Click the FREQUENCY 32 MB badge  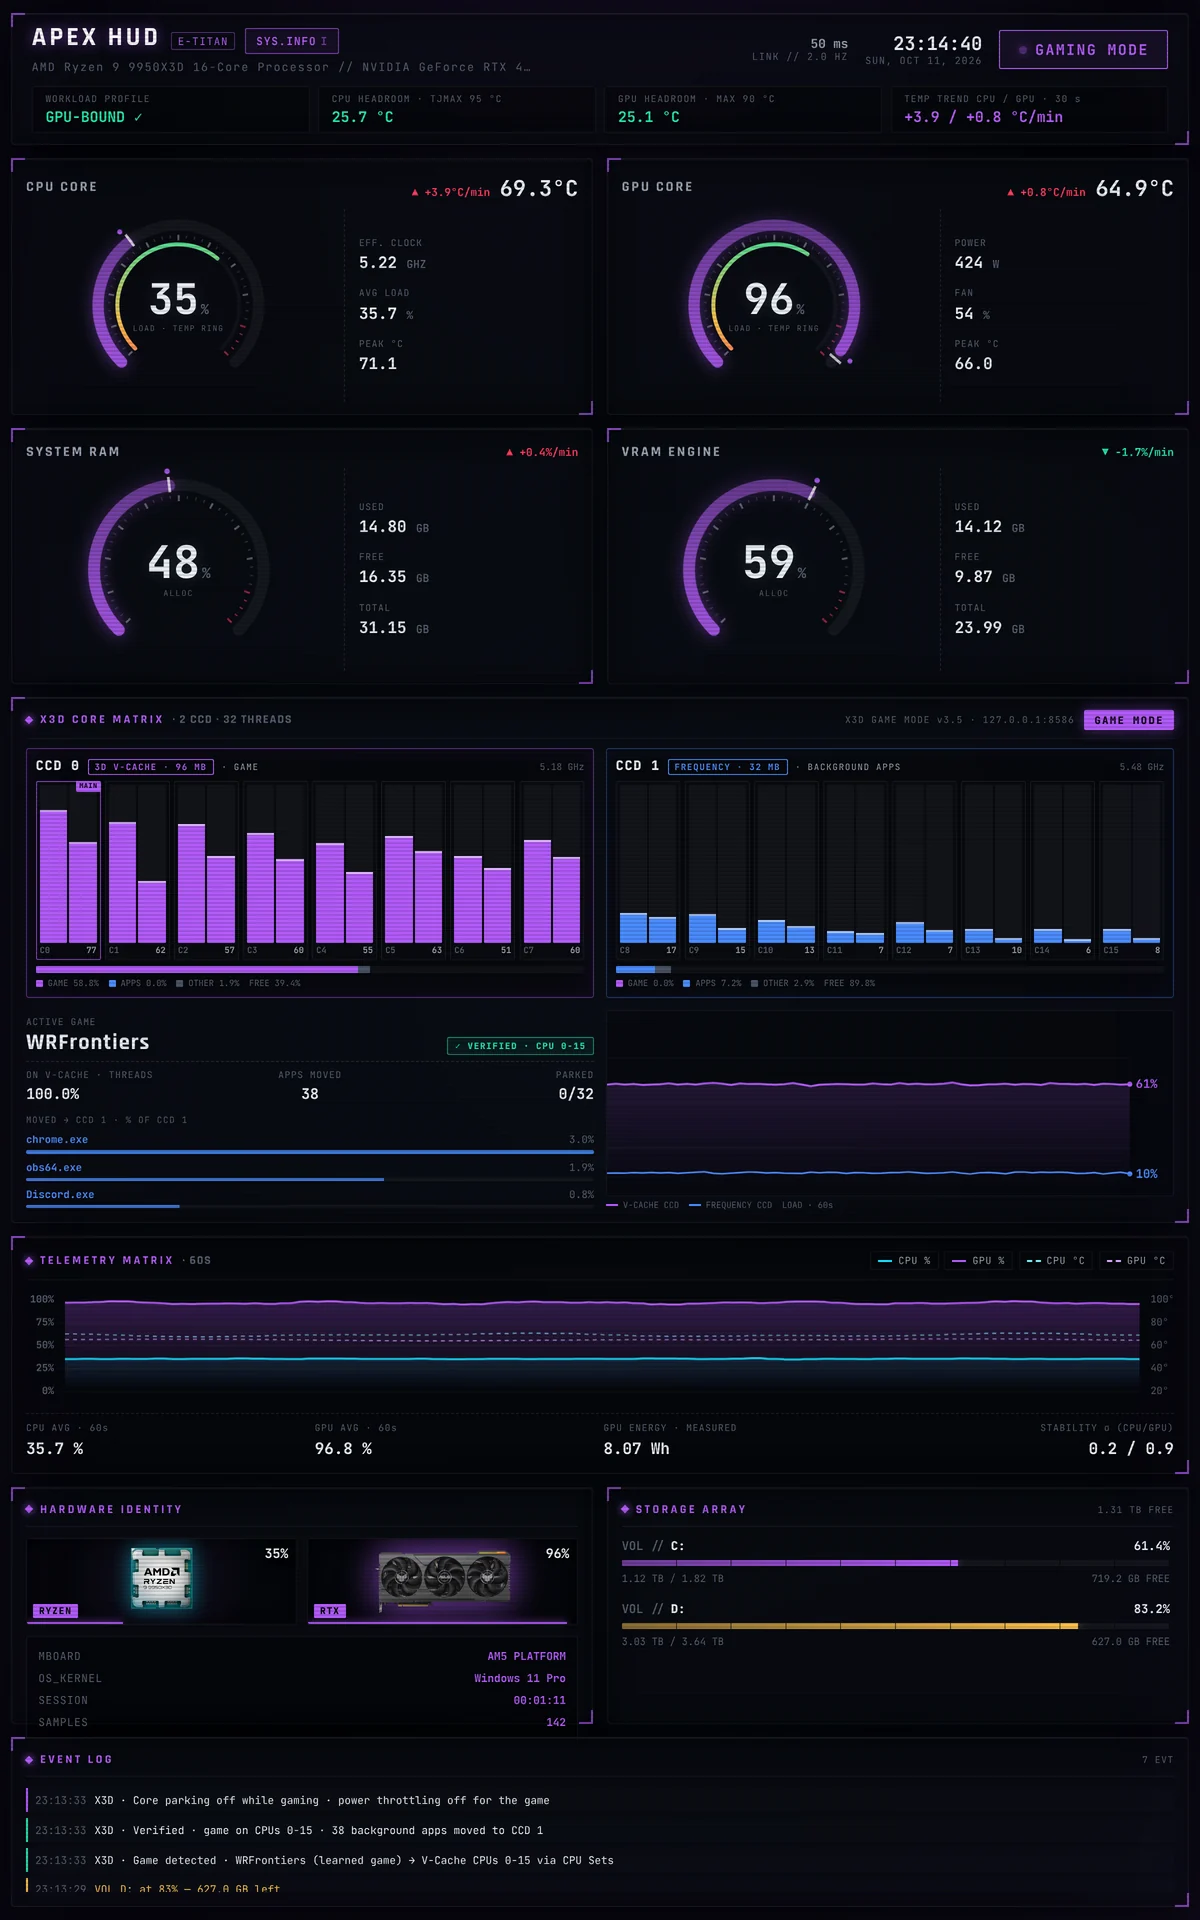[727, 767]
